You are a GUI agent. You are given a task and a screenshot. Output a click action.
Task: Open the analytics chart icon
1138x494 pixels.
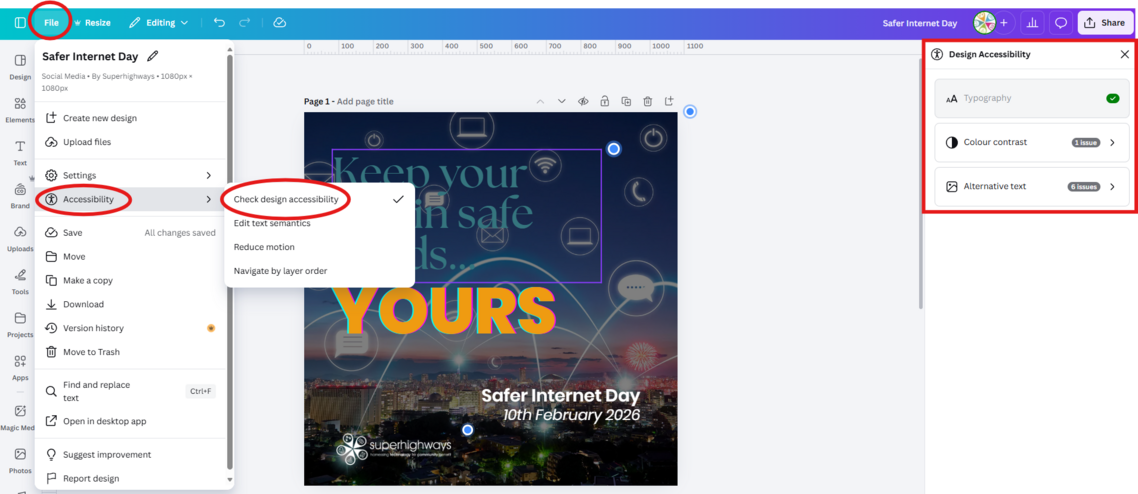point(1032,23)
